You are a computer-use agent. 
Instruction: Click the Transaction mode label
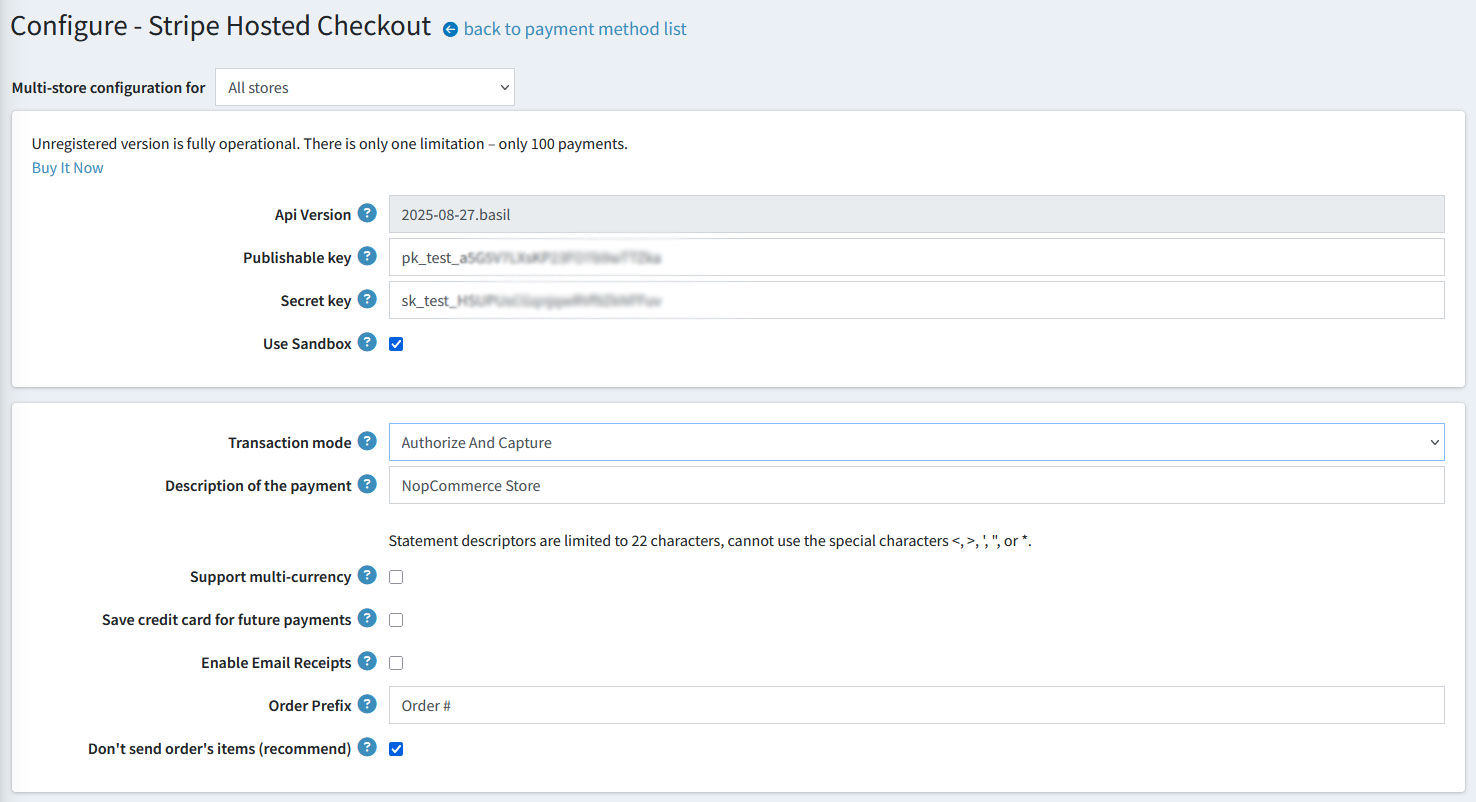(290, 442)
